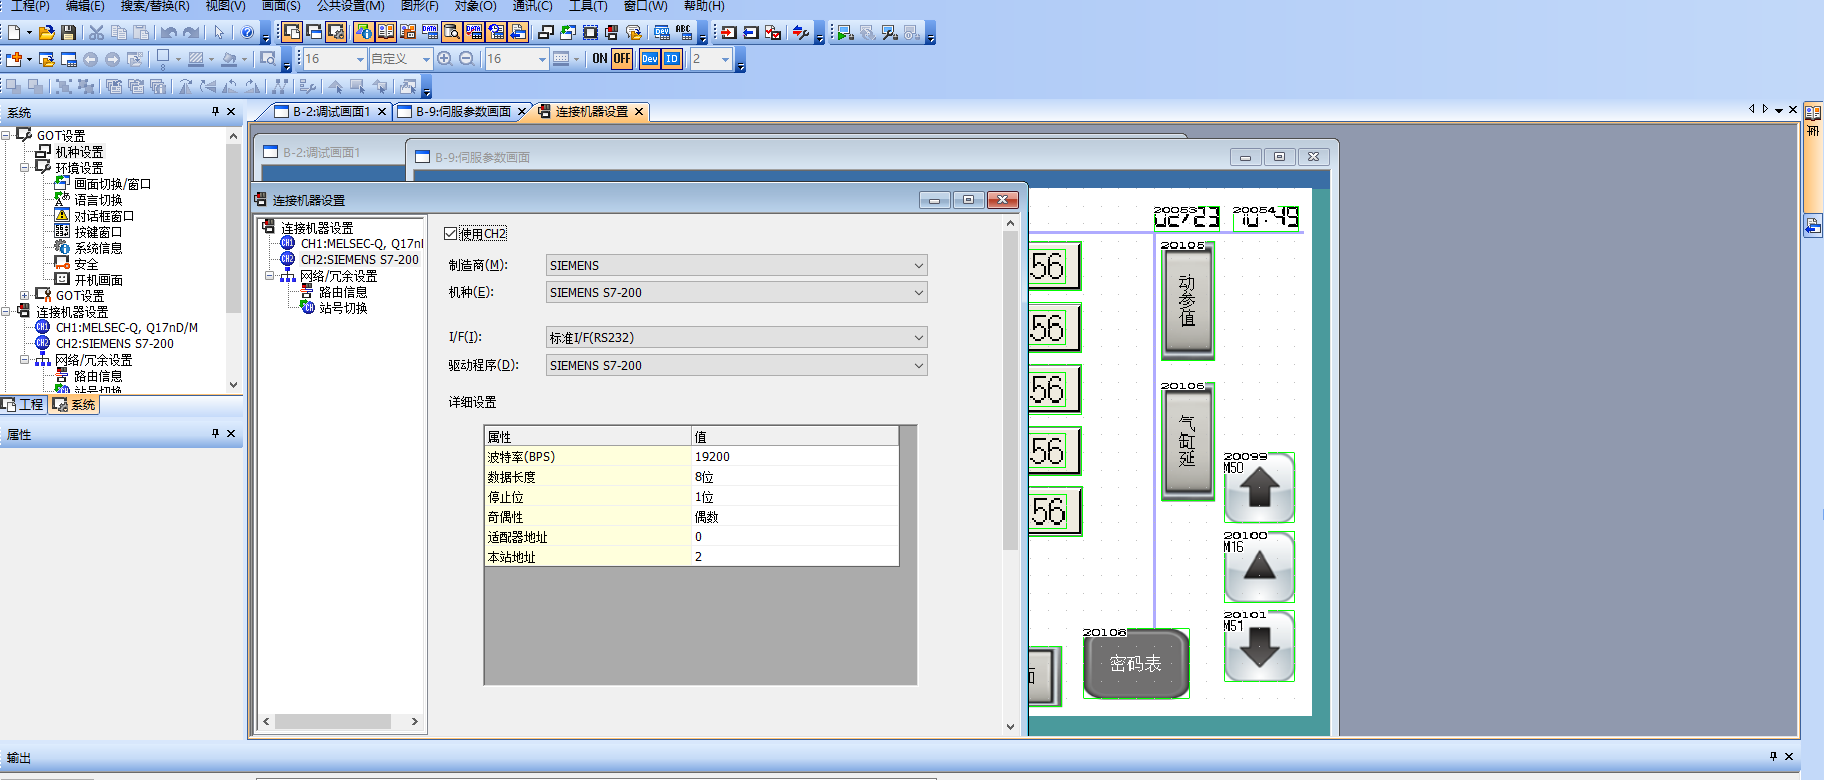Toggle the Project tree window icon
The image size is (1824, 780).
(x=292, y=32)
